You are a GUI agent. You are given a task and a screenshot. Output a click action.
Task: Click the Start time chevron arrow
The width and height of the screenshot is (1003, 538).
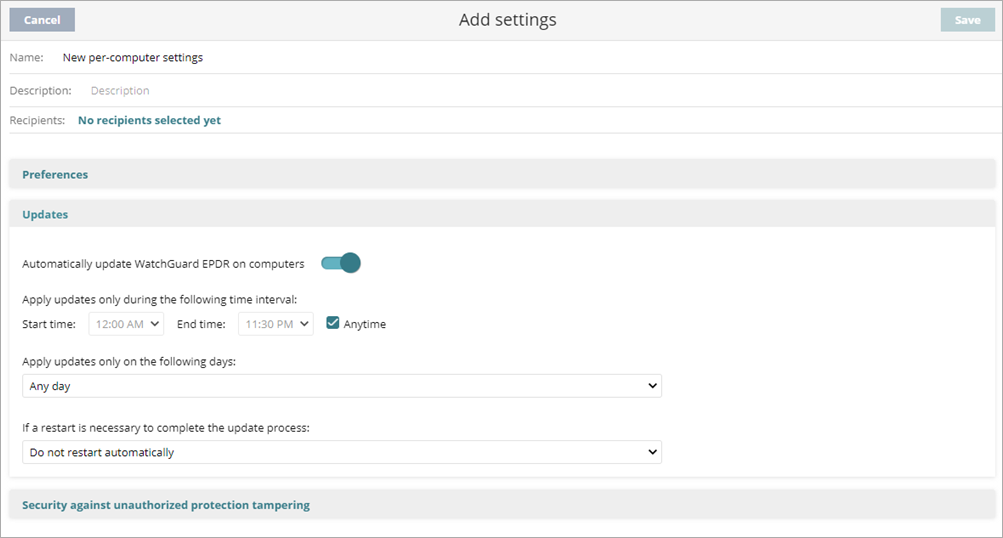point(155,324)
